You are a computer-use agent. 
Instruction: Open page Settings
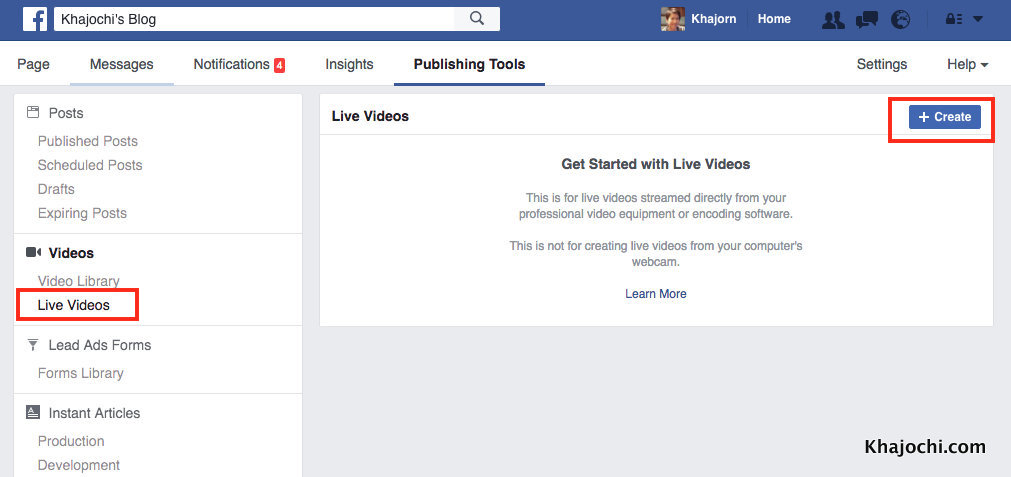pyautogui.click(x=881, y=64)
